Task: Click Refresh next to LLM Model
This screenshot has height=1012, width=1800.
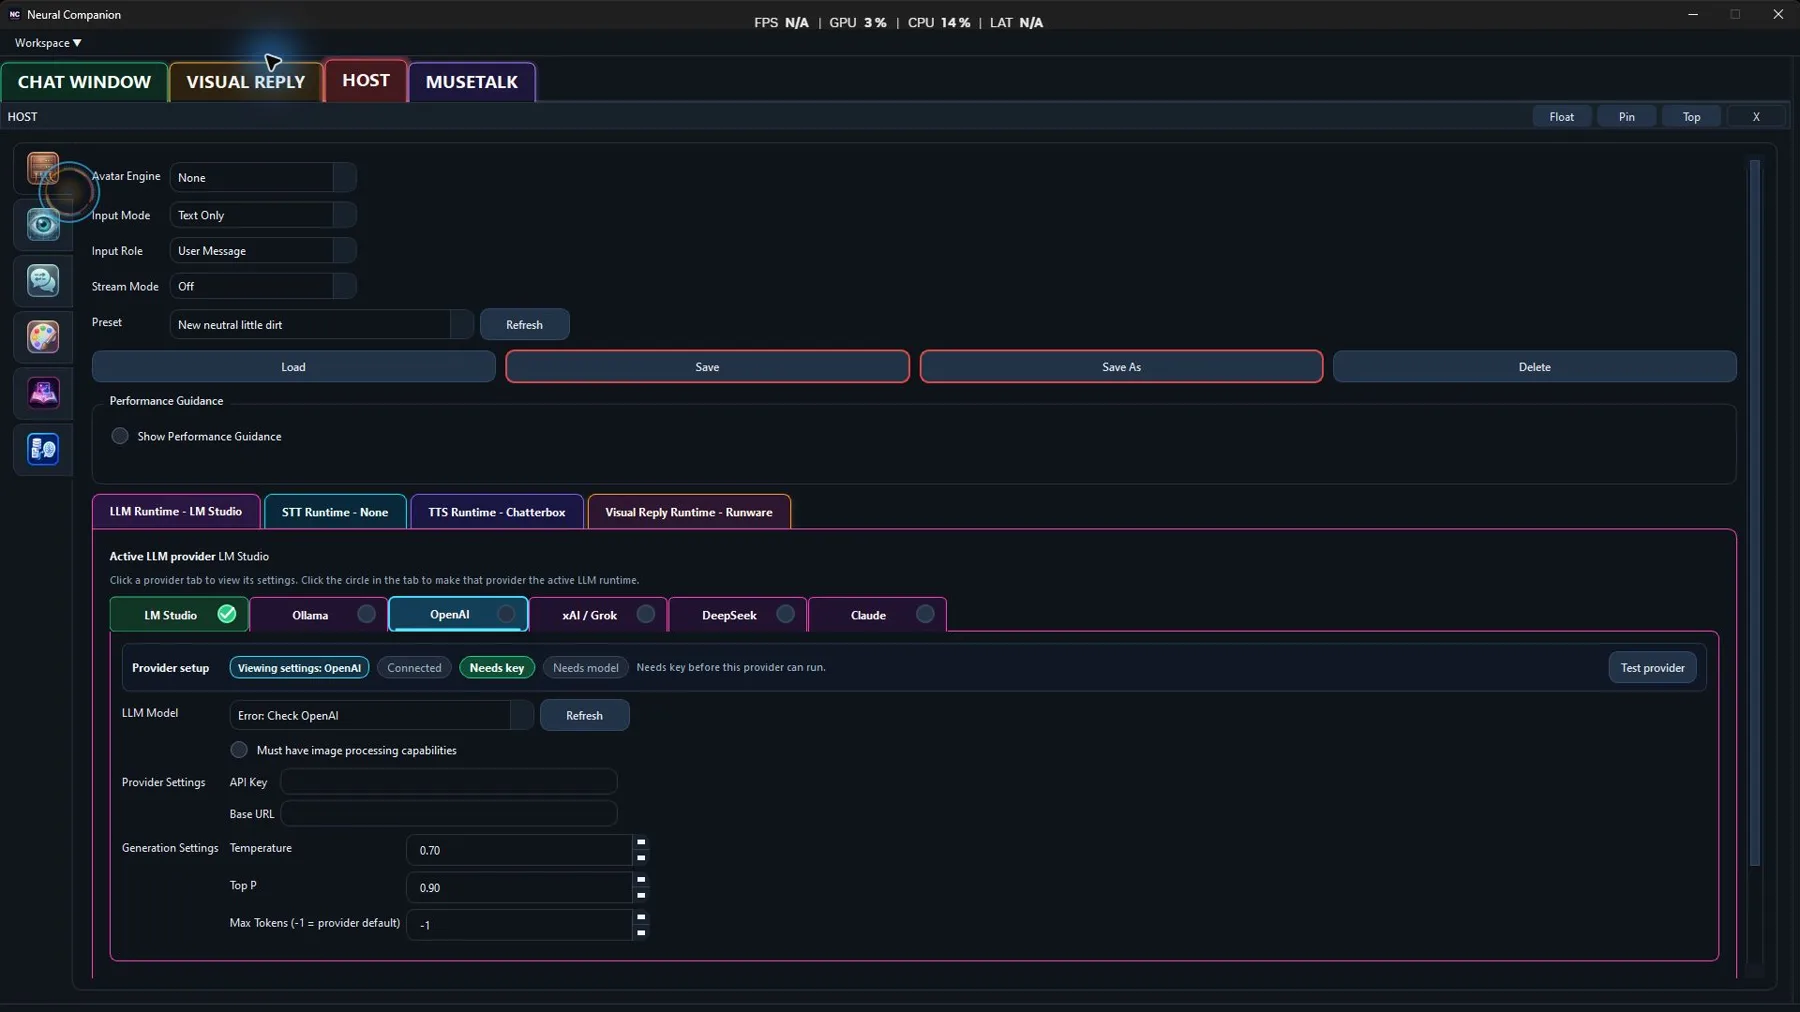Action: pyautogui.click(x=584, y=715)
